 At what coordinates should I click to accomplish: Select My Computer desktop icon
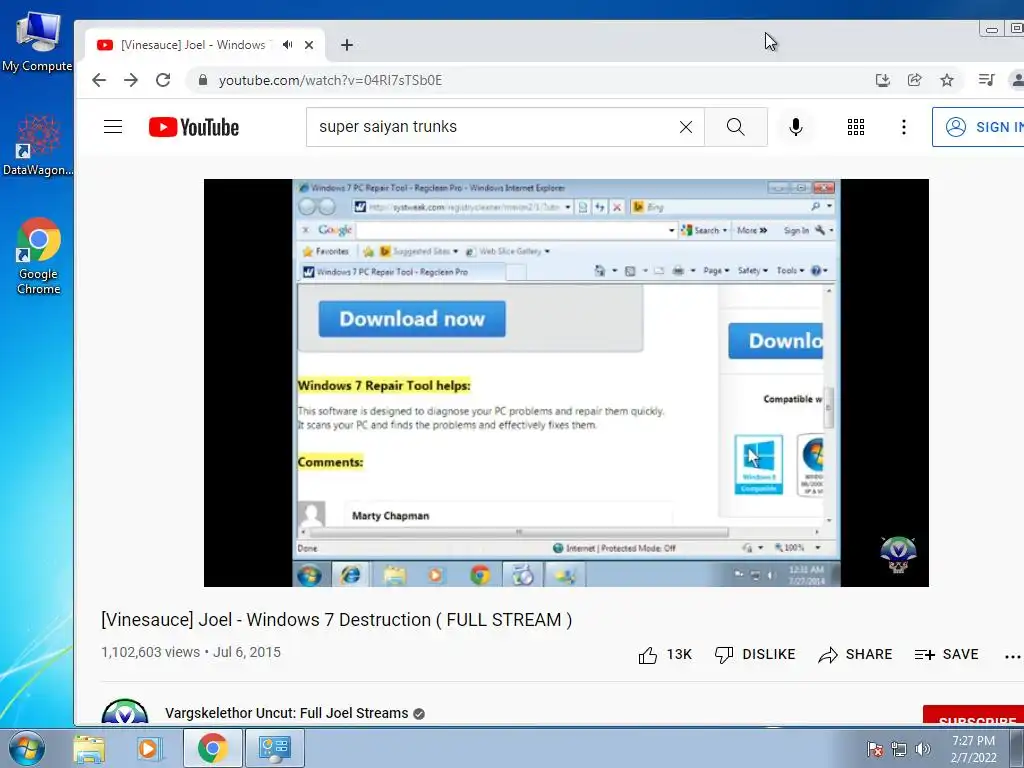(37, 40)
